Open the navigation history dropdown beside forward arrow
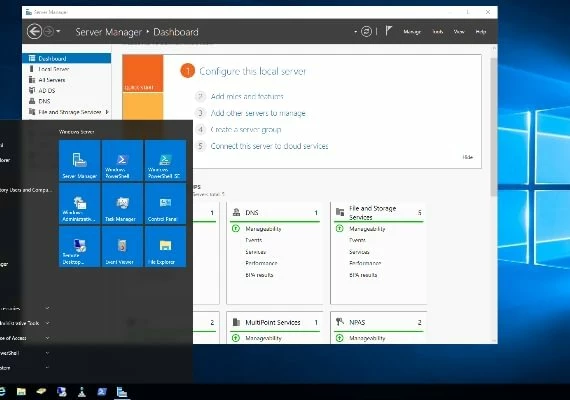 point(58,31)
